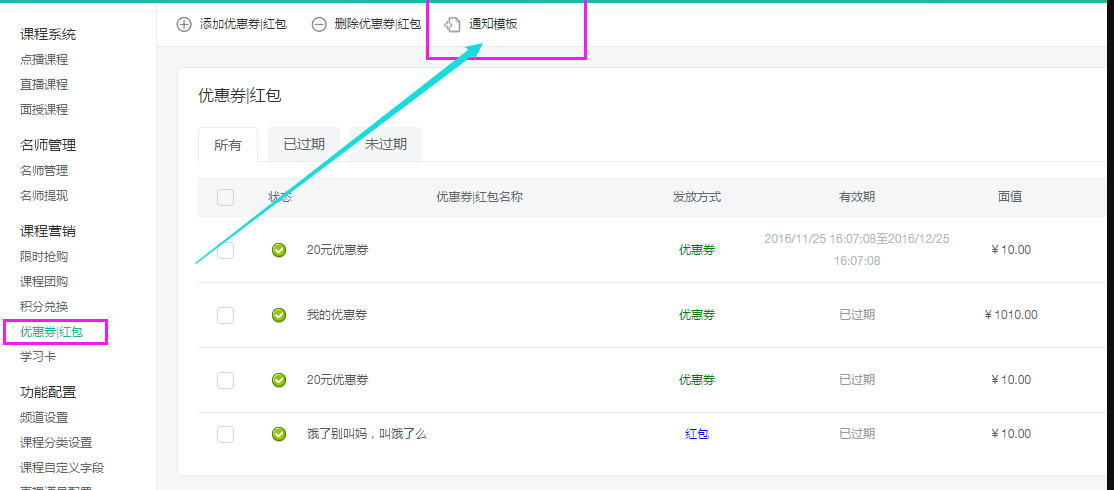Click the 功能配置 sidebar heading
1114x490 pixels.
48,392
